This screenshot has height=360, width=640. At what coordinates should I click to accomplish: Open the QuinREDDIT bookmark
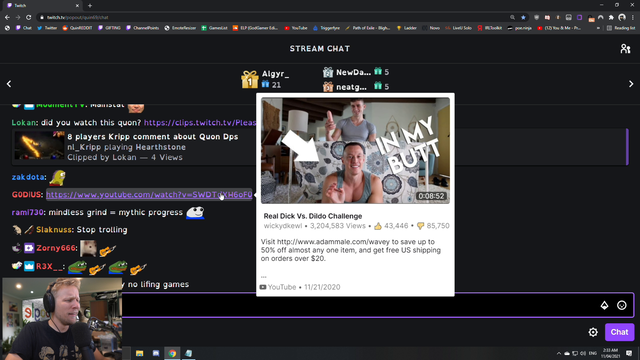78,28
